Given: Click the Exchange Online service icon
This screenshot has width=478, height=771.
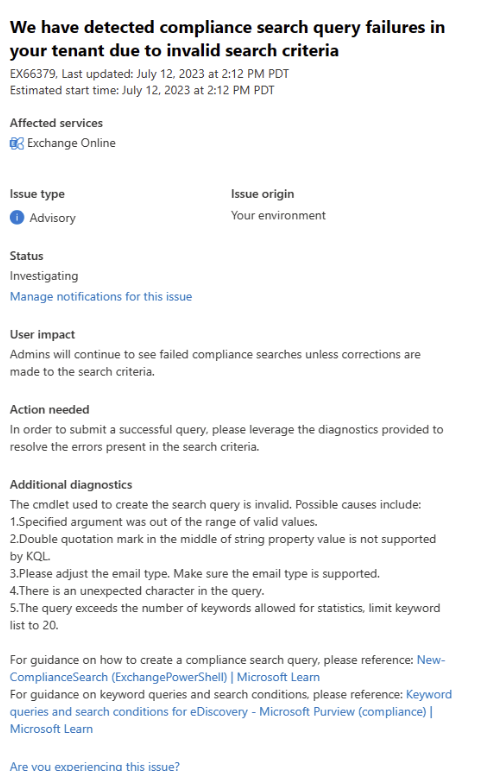Looking at the screenshot, I should (x=17, y=144).
